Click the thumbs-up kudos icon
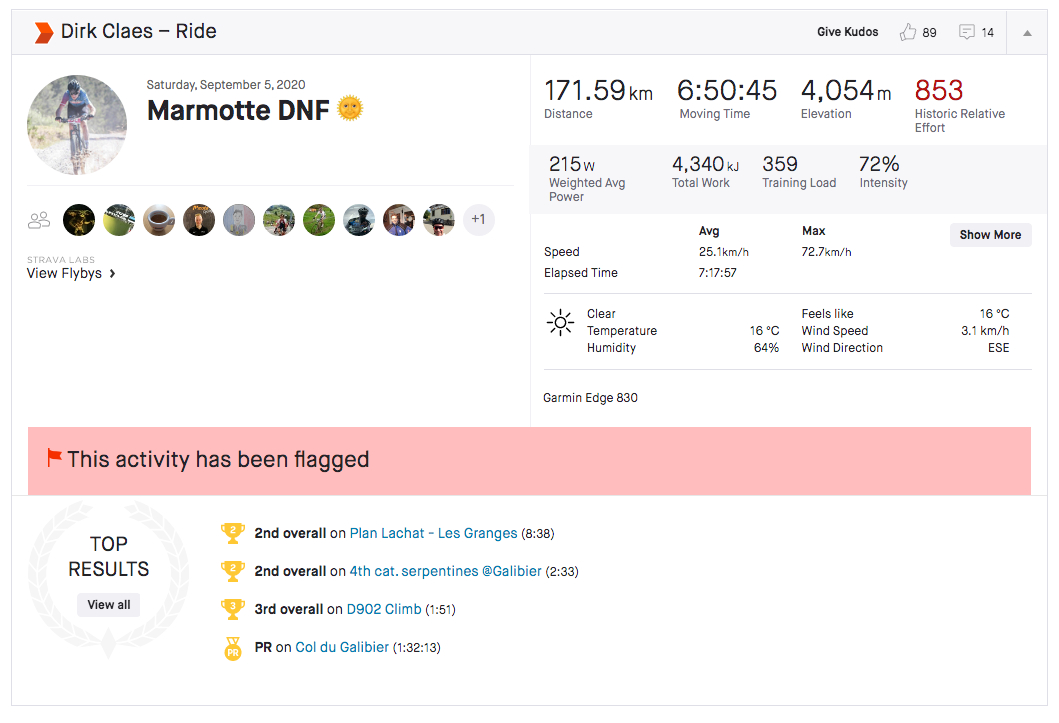Viewport: 1059px width, 723px height. tap(908, 32)
